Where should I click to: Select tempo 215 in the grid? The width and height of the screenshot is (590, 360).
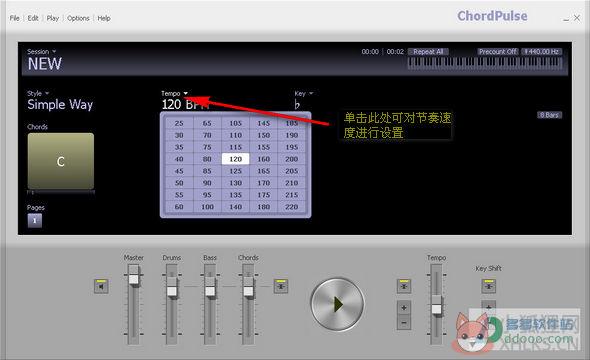(292, 195)
